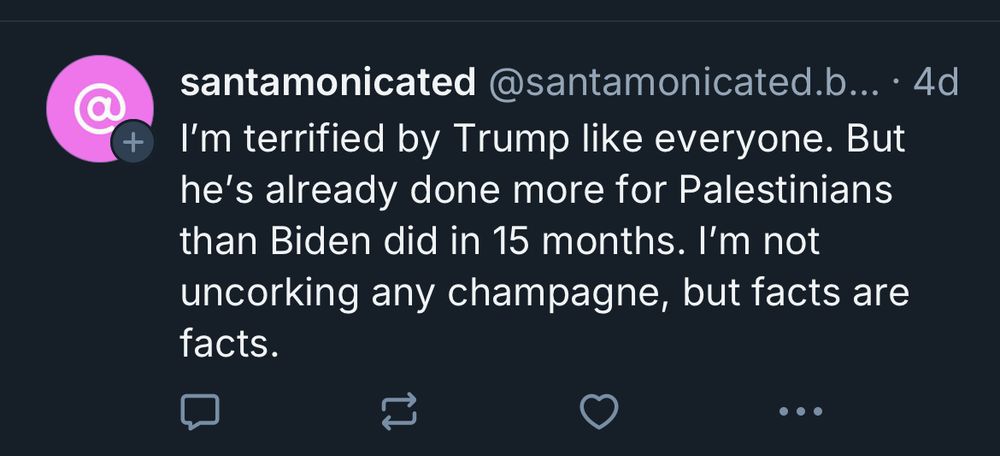The image size is (1000, 456).
Task: Open the @santamonicated.b... handle link
Action: pyautogui.click(x=683, y=84)
